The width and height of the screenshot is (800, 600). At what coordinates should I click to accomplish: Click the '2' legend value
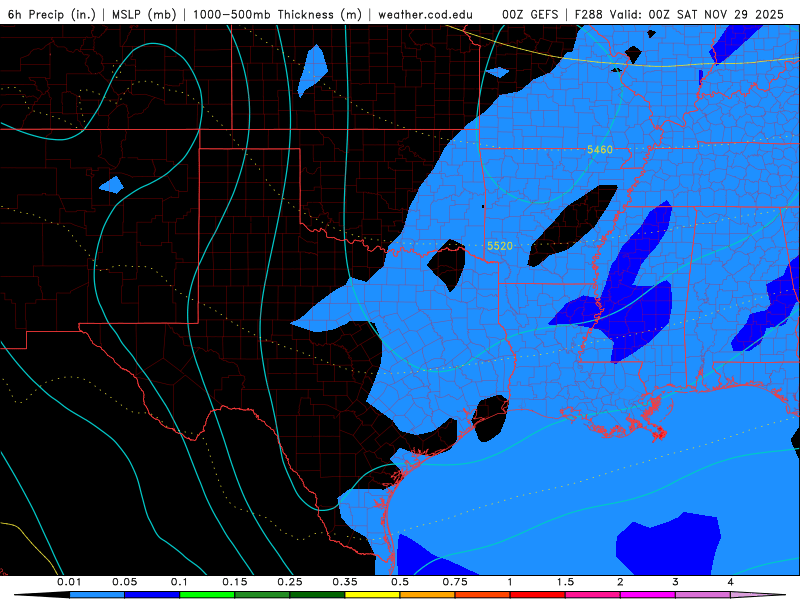pos(620,582)
